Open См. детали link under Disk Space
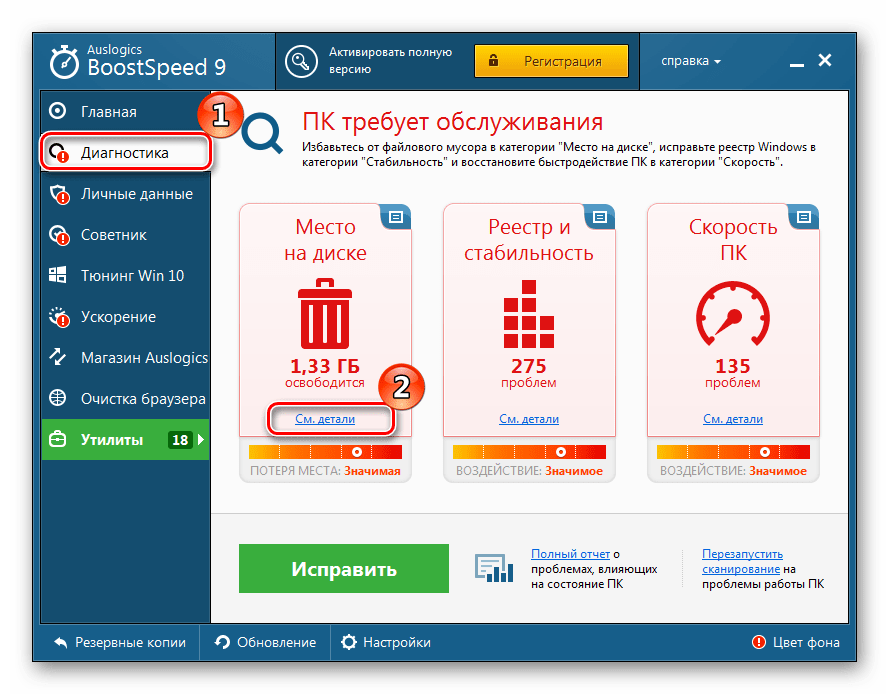The image size is (889, 694). (325, 419)
